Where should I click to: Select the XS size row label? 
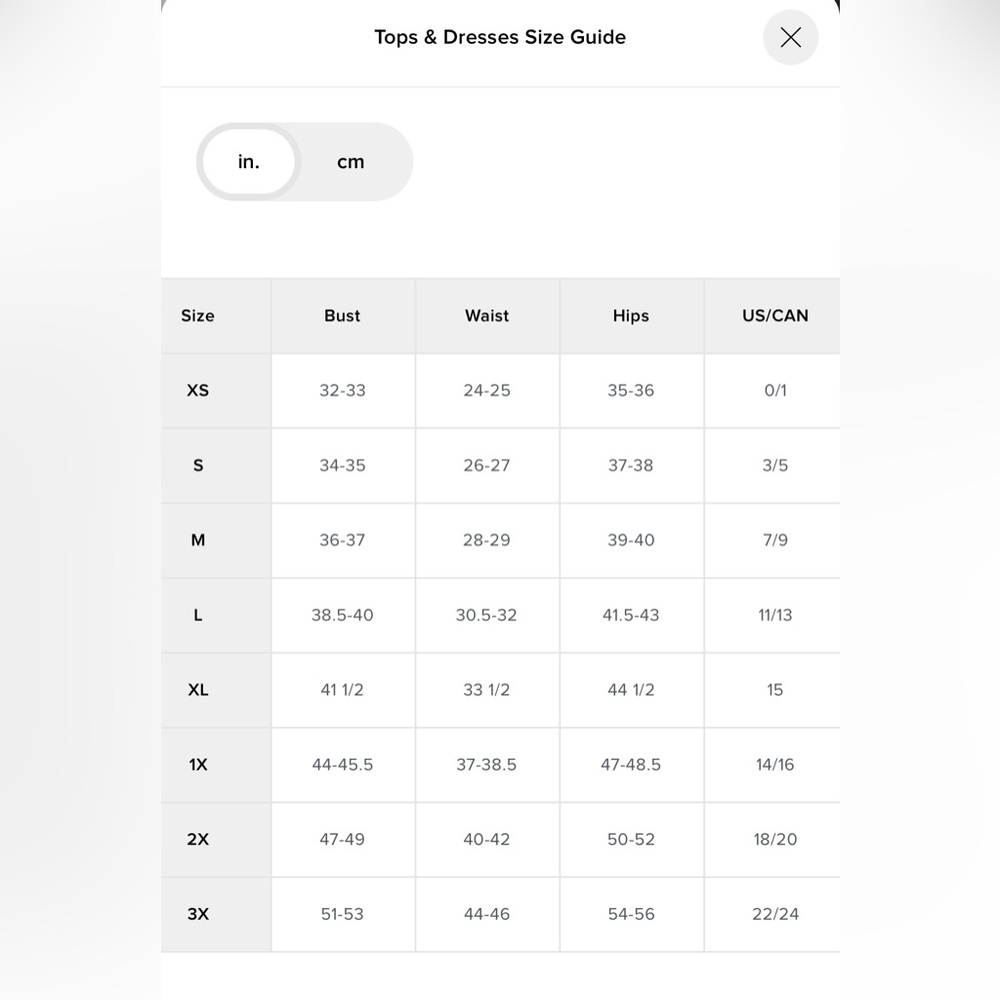tap(198, 390)
